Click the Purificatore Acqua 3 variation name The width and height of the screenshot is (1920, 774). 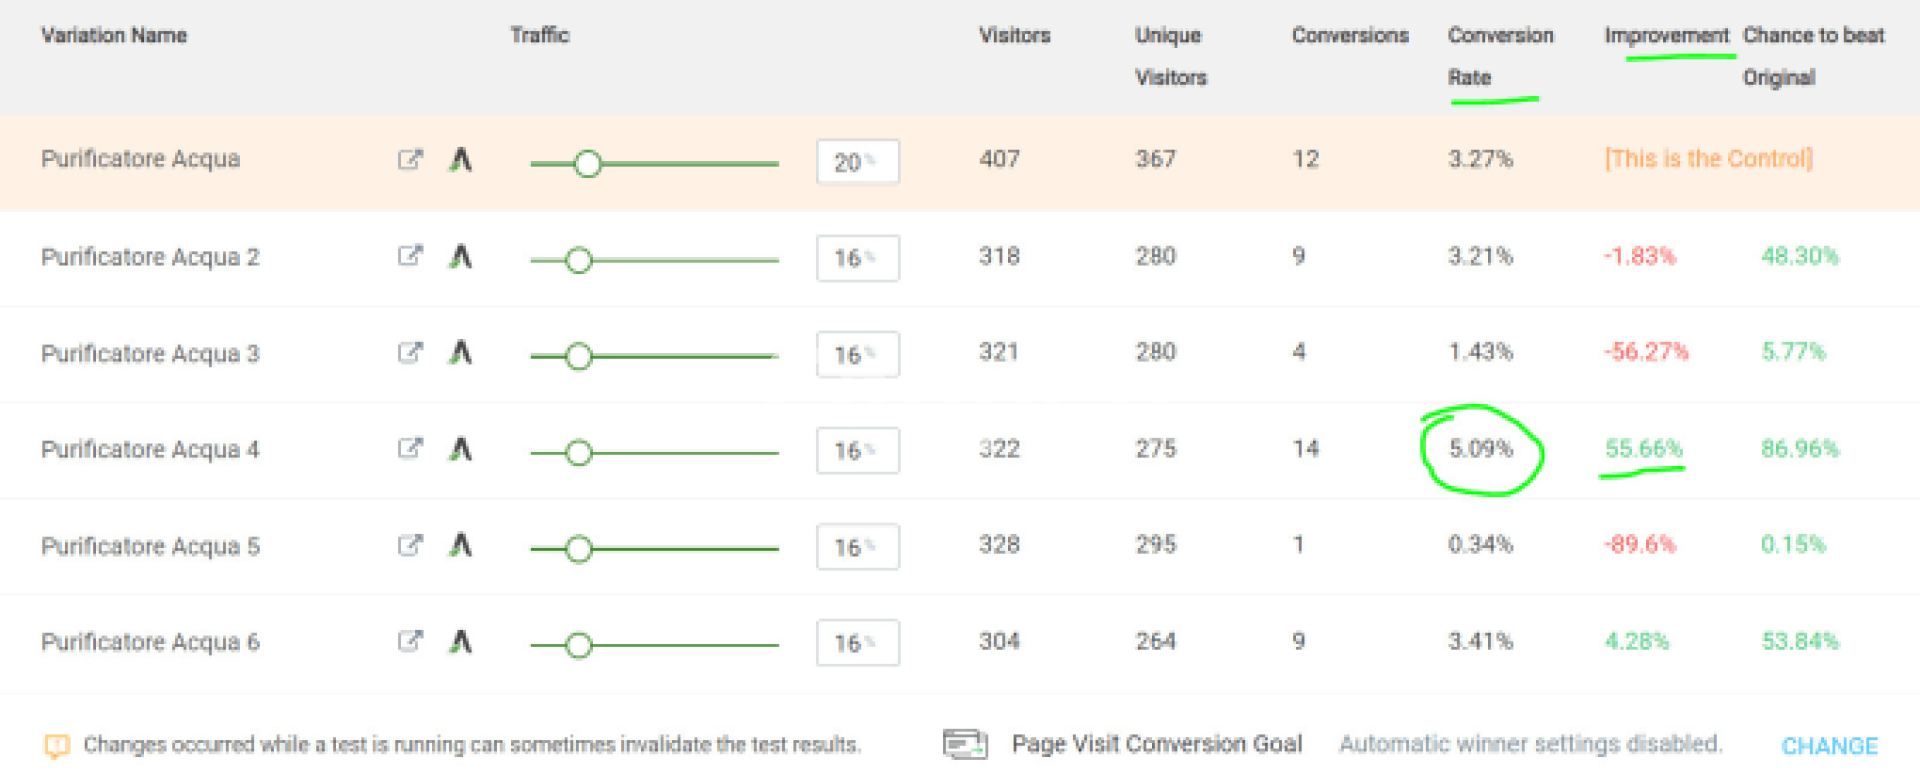[150, 354]
